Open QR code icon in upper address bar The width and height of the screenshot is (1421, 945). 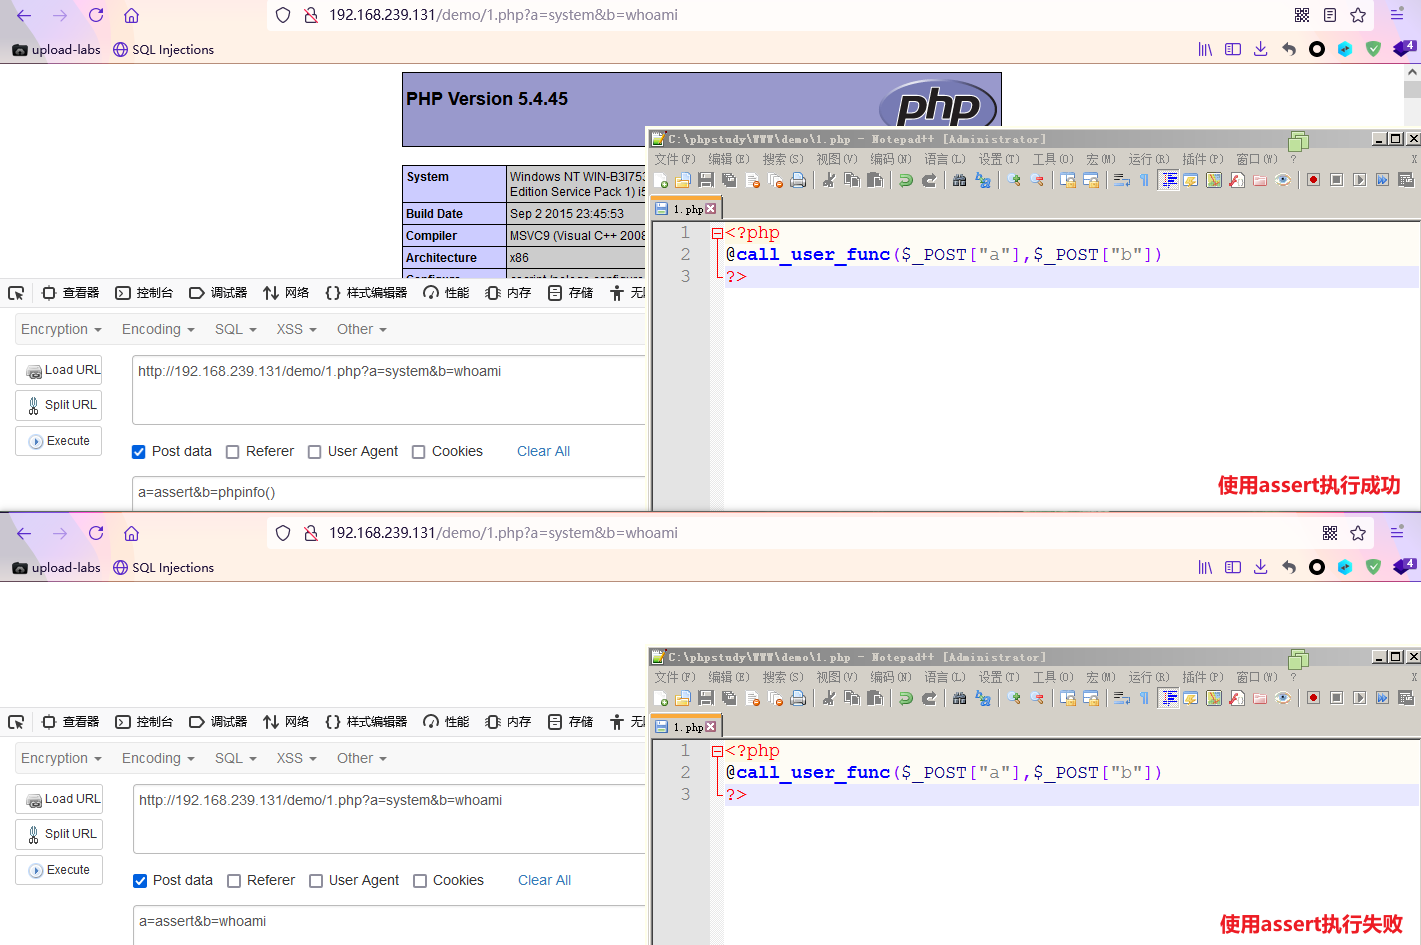coord(1302,15)
